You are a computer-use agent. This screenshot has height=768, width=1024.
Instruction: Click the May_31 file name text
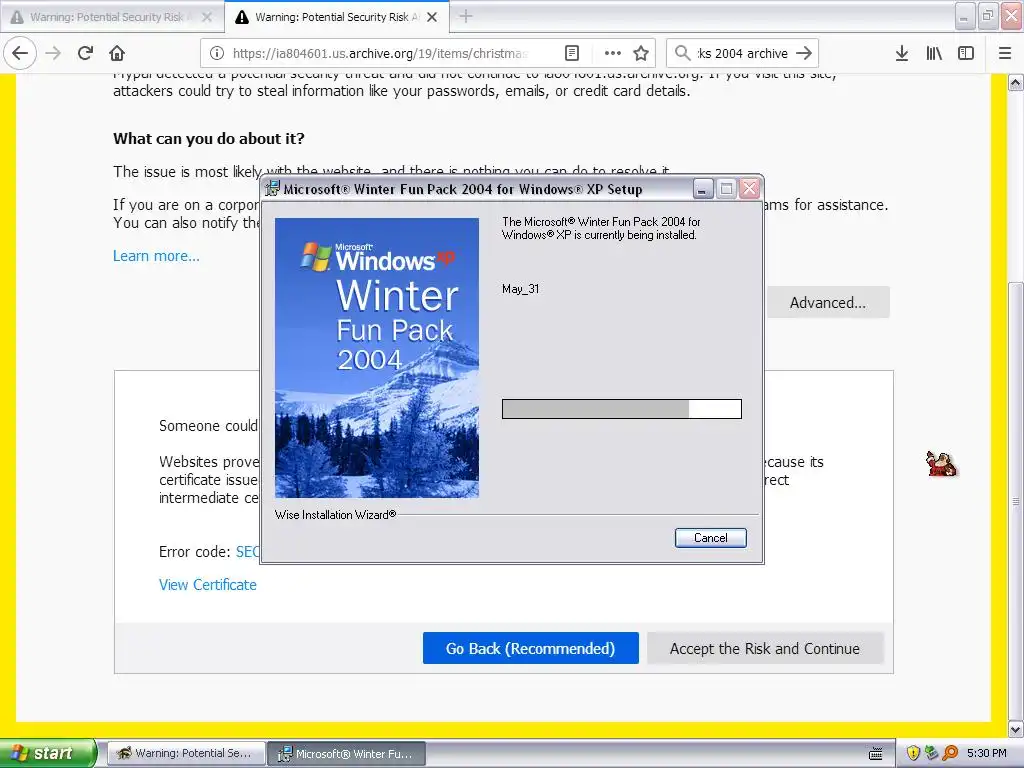(x=520, y=289)
